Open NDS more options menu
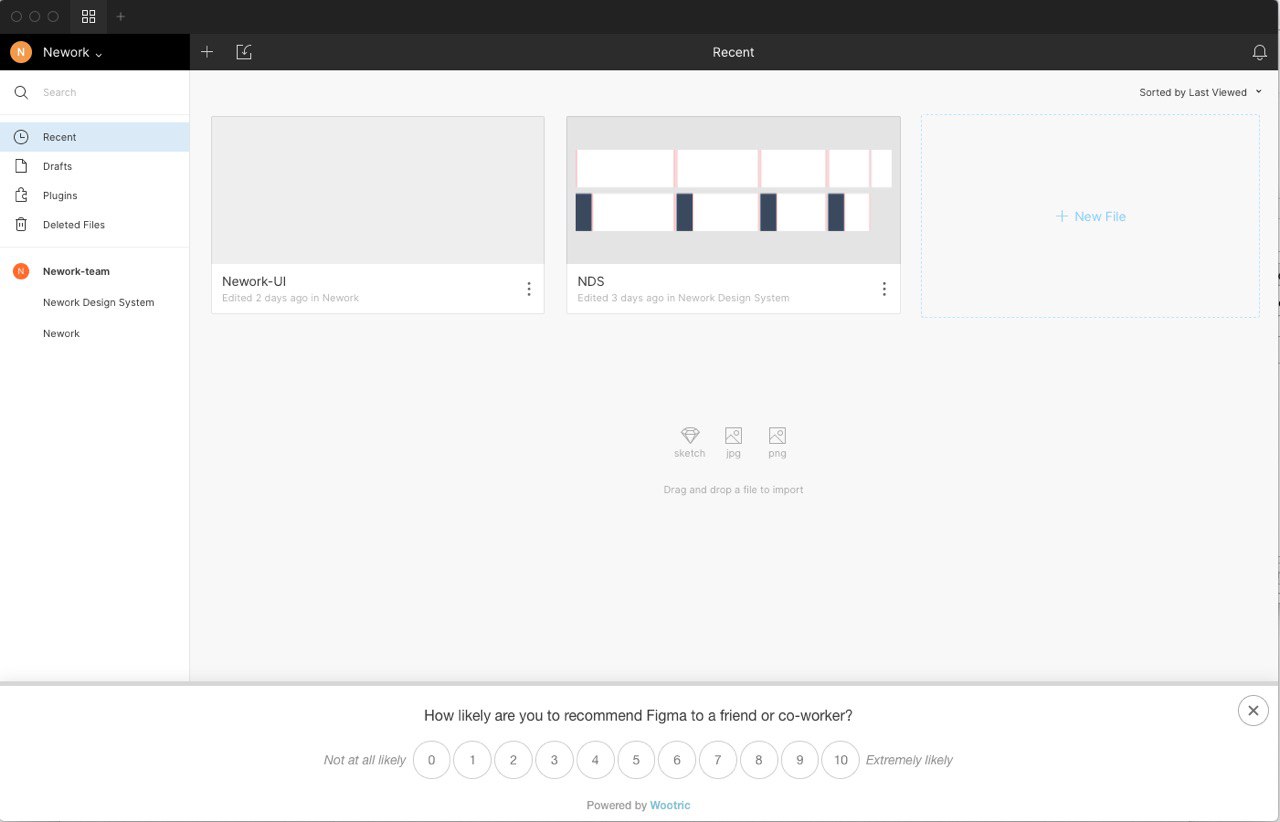Viewport: 1280px width, 822px height. (884, 289)
